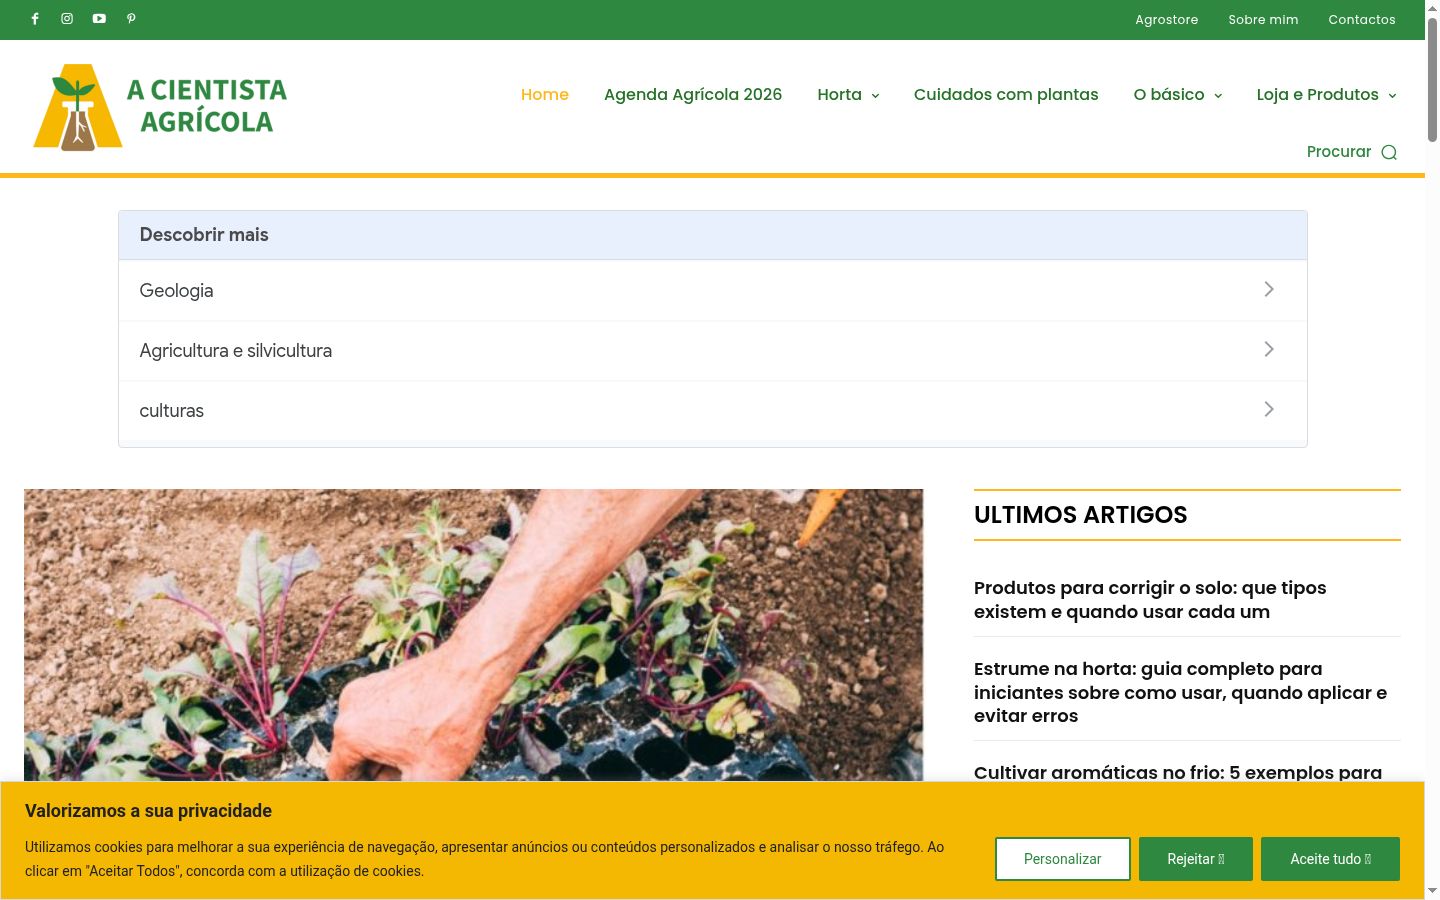Go to Agenda Agrícola 2026 menu item
1440x900 pixels.
(x=693, y=94)
